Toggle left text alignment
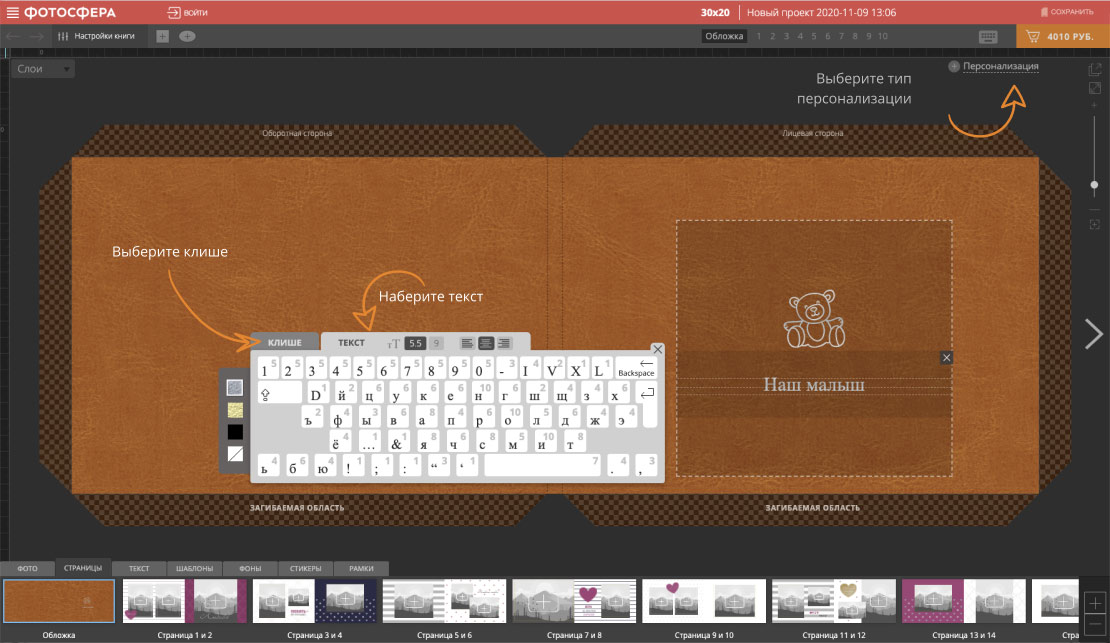Image resolution: width=1110 pixels, height=643 pixels. [x=467, y=343]
